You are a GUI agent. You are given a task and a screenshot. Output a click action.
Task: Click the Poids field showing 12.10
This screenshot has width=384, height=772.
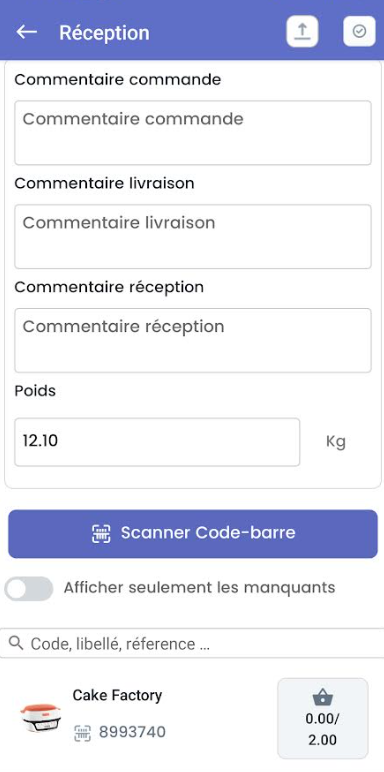point(157,442)
